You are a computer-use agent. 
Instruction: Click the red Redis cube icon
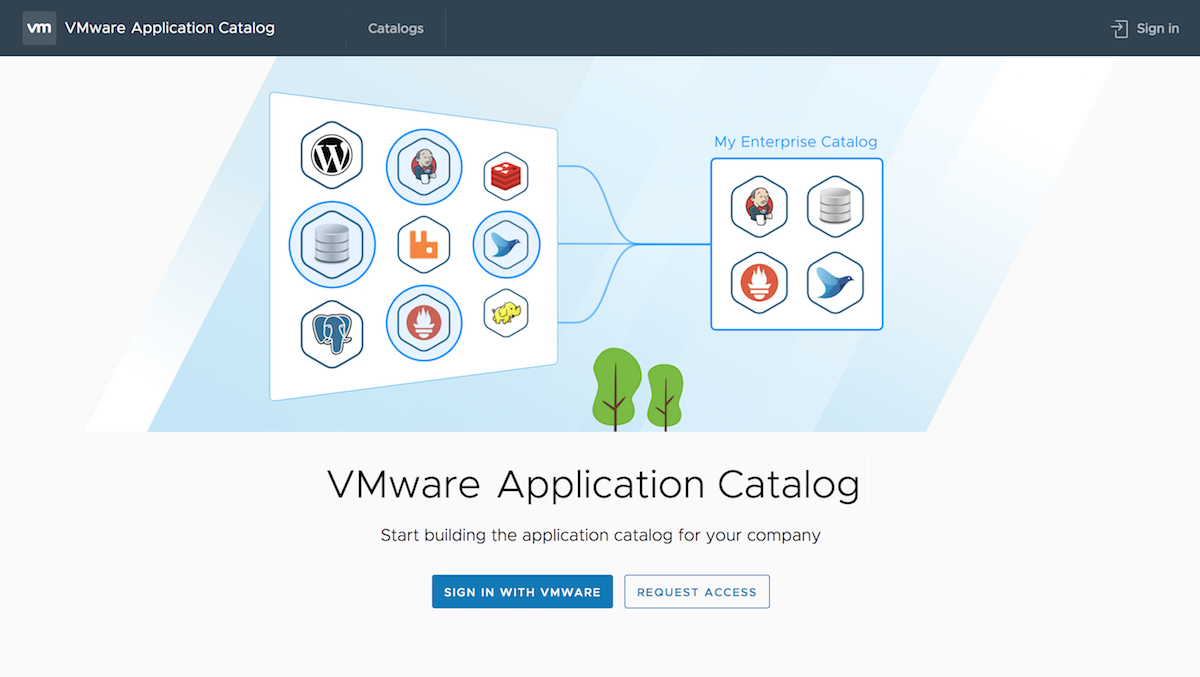(505, 178)
